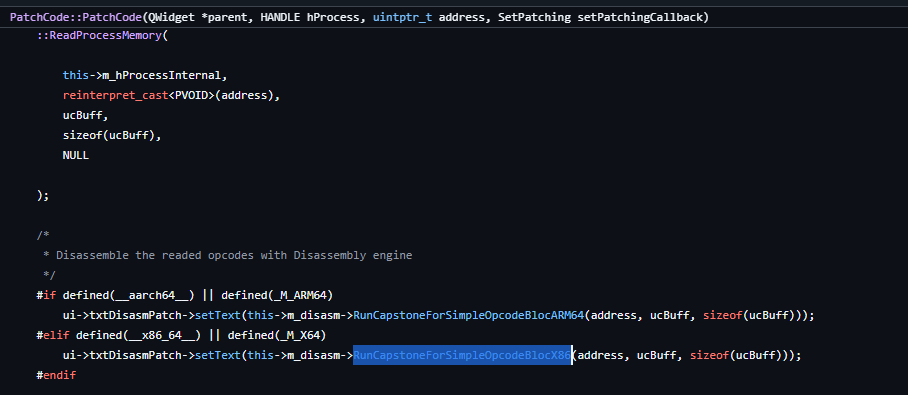Click RunCapstoneForSimpleOpcodeBlocARM64 method name
908x395 pixels.
point(469,316)
